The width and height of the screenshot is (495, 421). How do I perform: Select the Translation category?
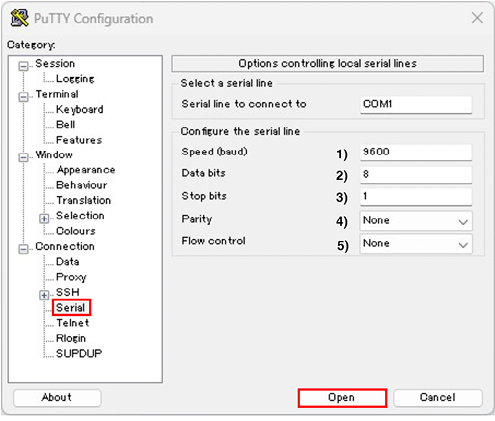click(x=84, y=200)
